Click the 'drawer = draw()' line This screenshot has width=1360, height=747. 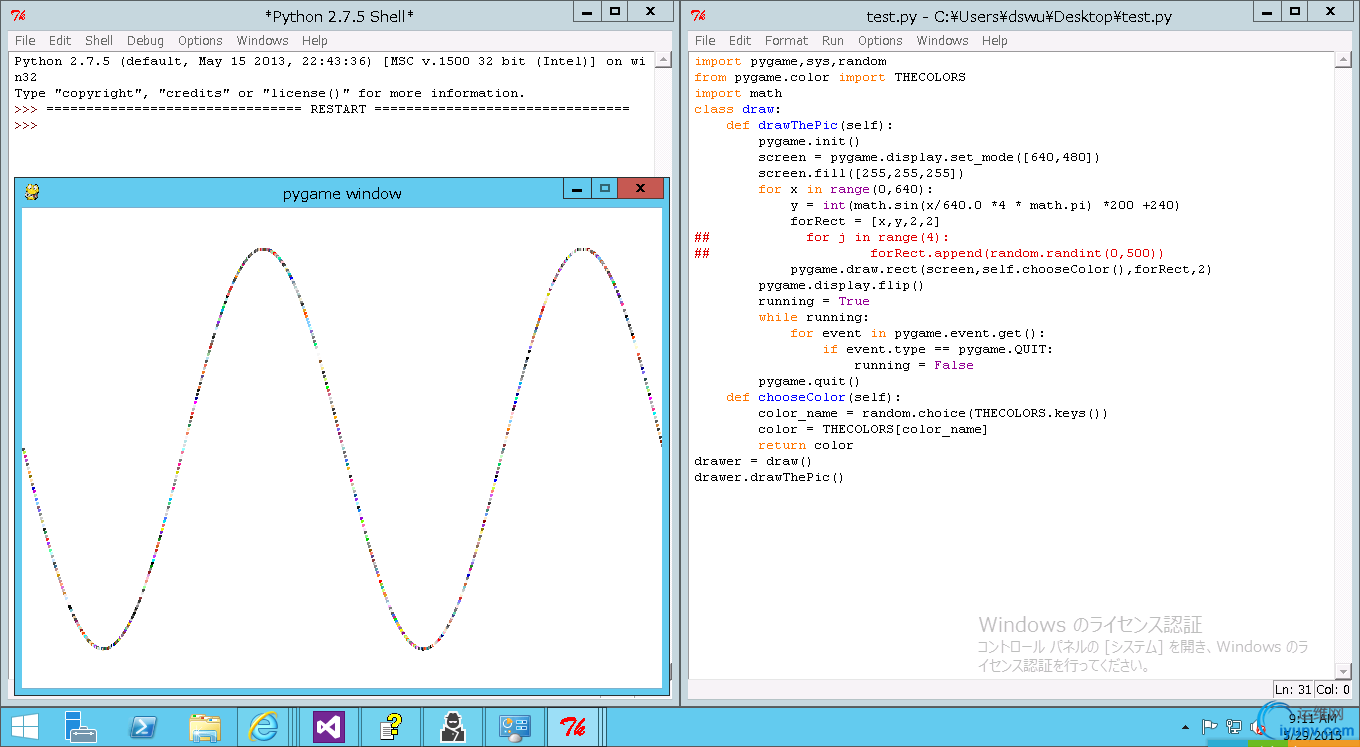point(753,461)
